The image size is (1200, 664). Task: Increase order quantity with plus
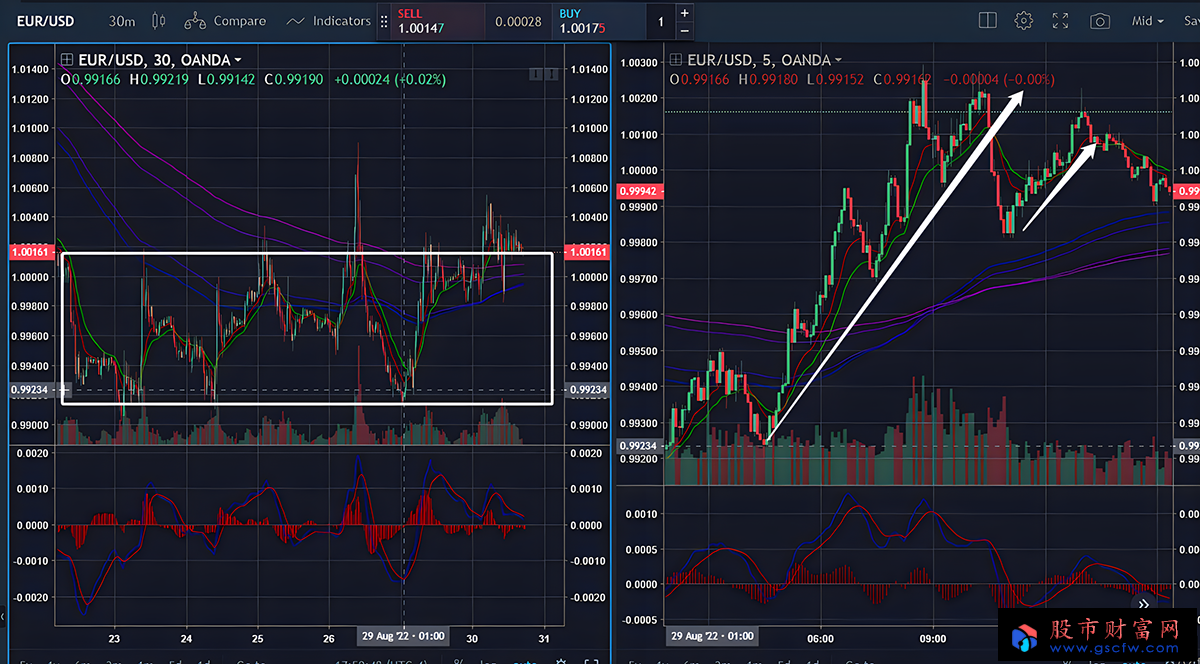(x=684, y=13)
